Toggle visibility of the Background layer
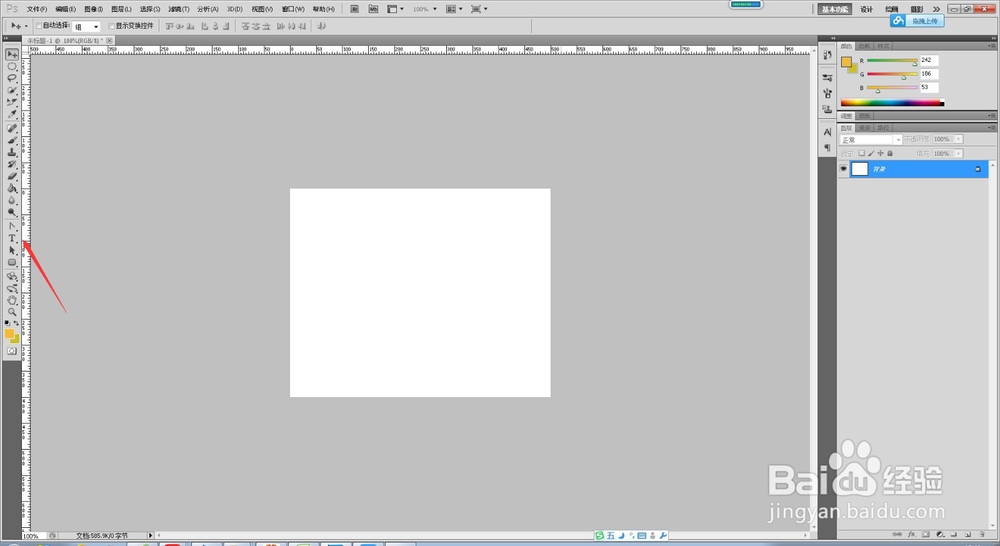 (x=844, y=169)
